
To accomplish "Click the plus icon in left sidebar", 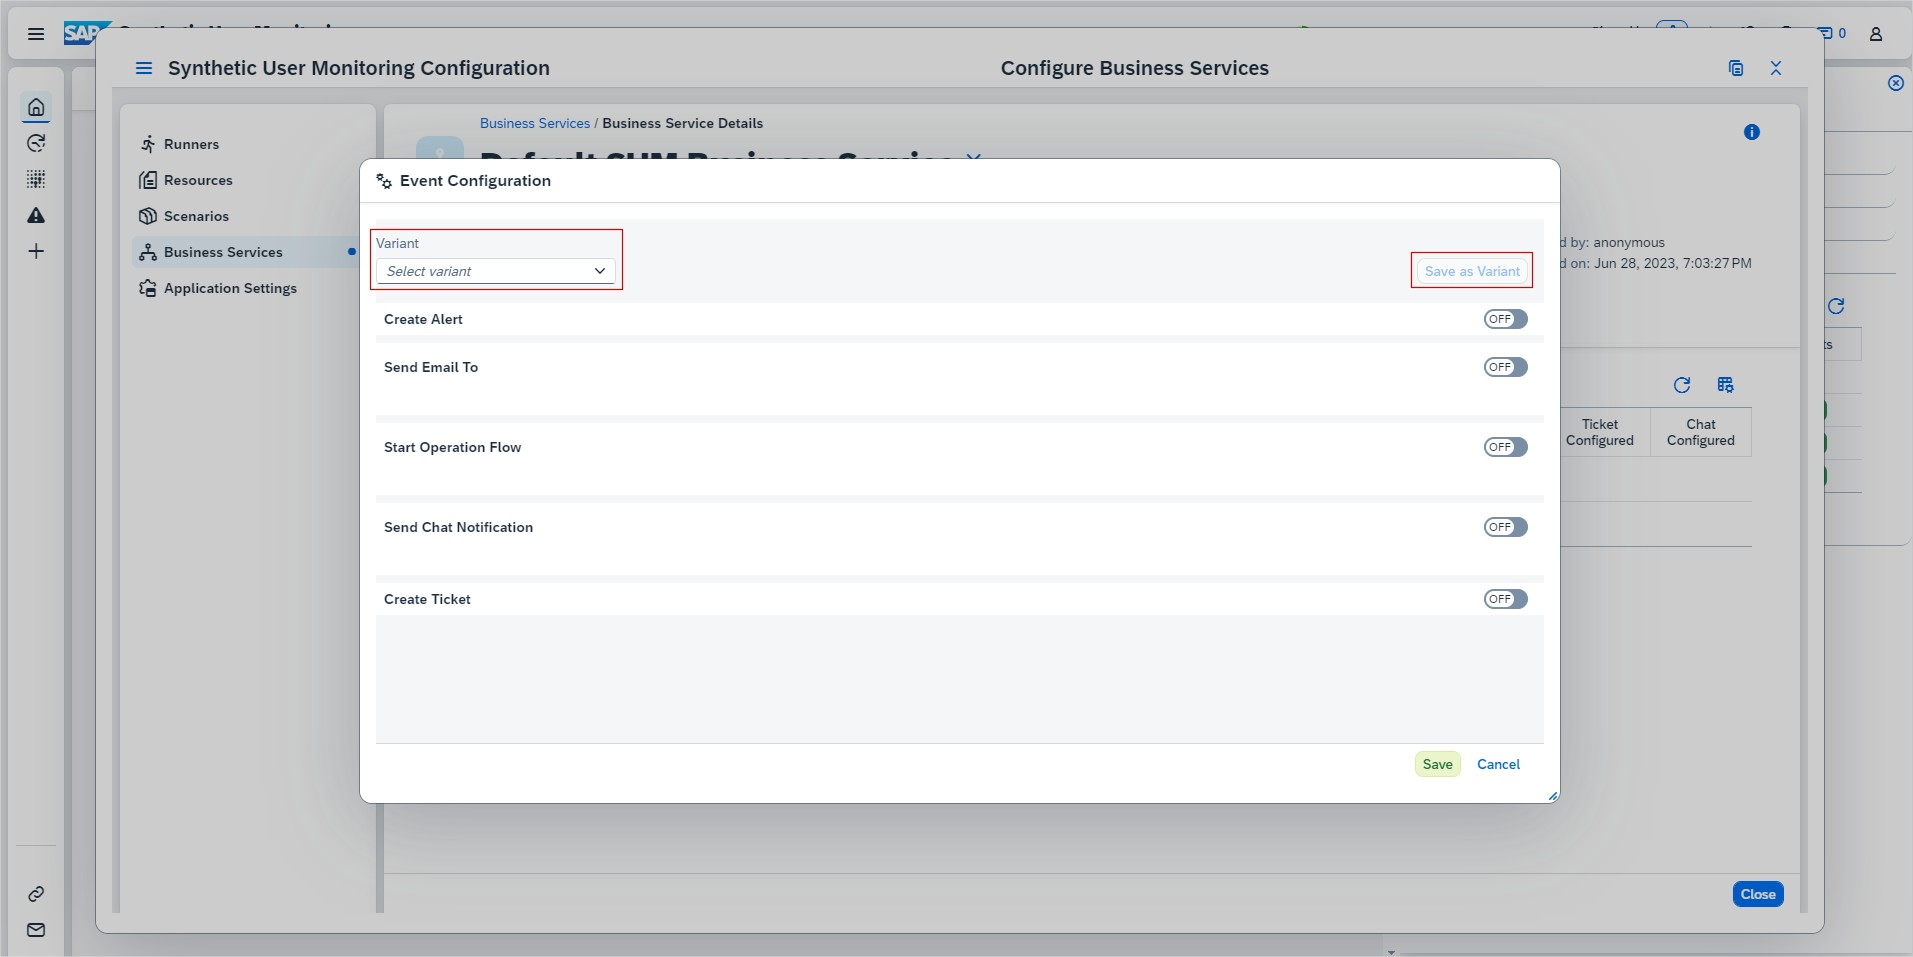I will click(36, 251).
